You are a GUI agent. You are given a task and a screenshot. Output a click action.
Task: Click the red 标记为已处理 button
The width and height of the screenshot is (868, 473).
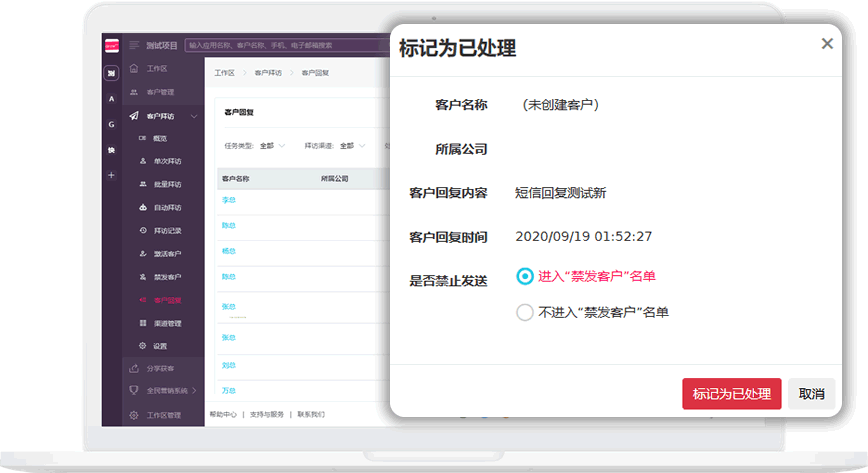[731, 394]
